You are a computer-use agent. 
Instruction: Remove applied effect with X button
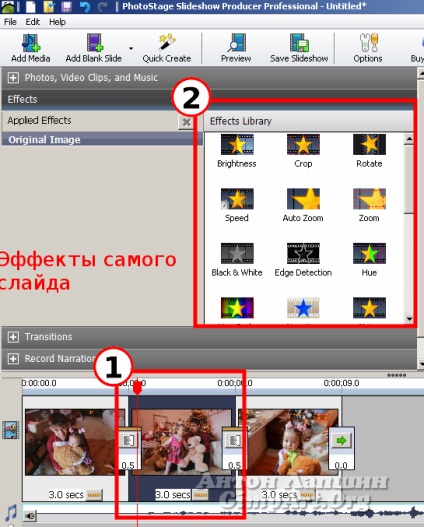186,122
